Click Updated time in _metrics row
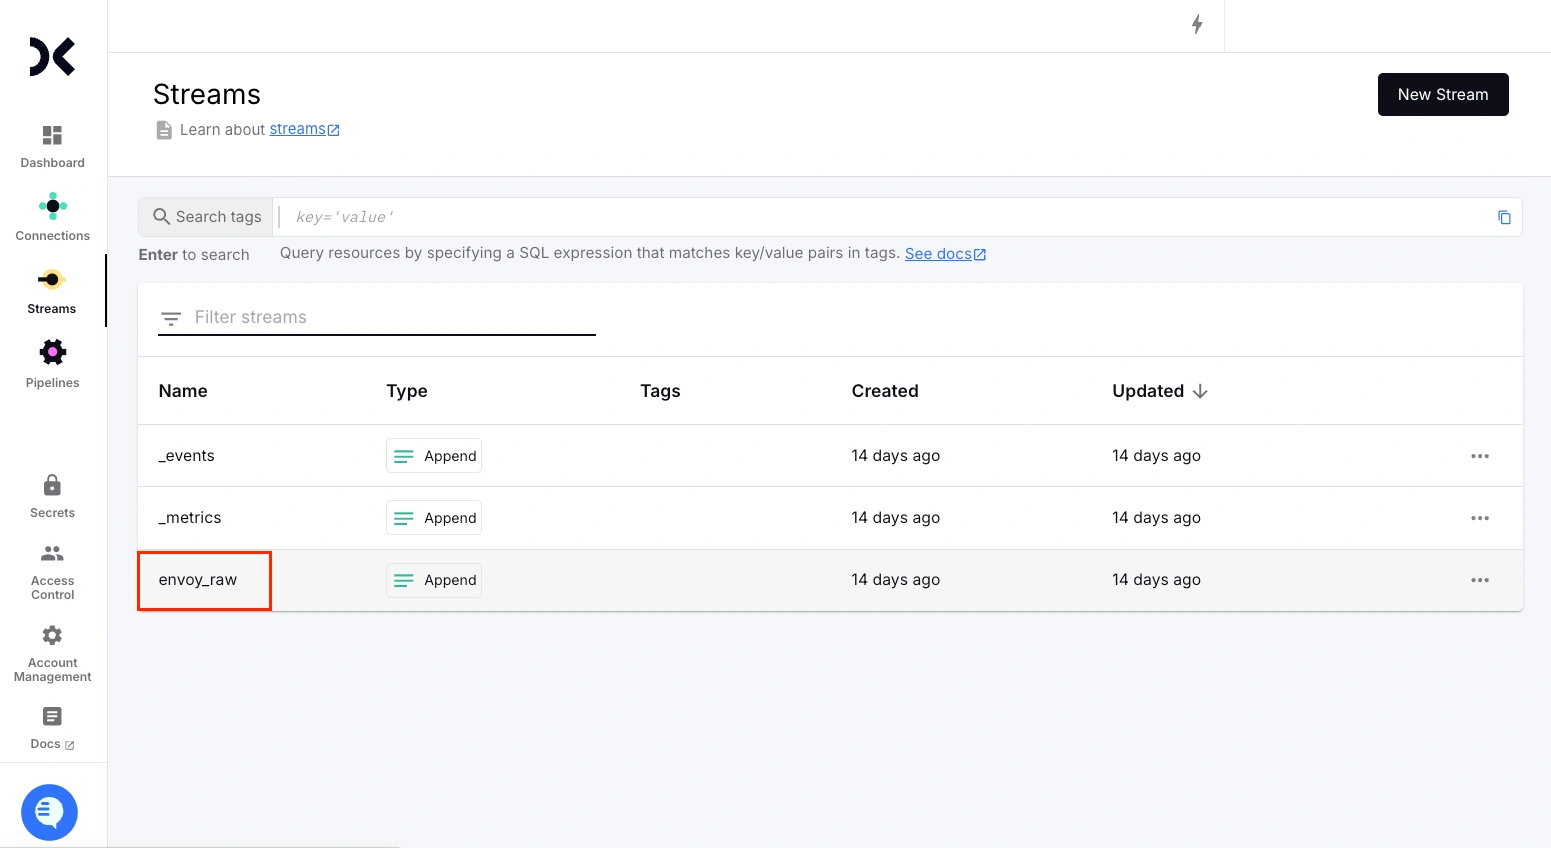This screenshot has width=1551, height=848. pyautogui.click(x=1157, y=518)
